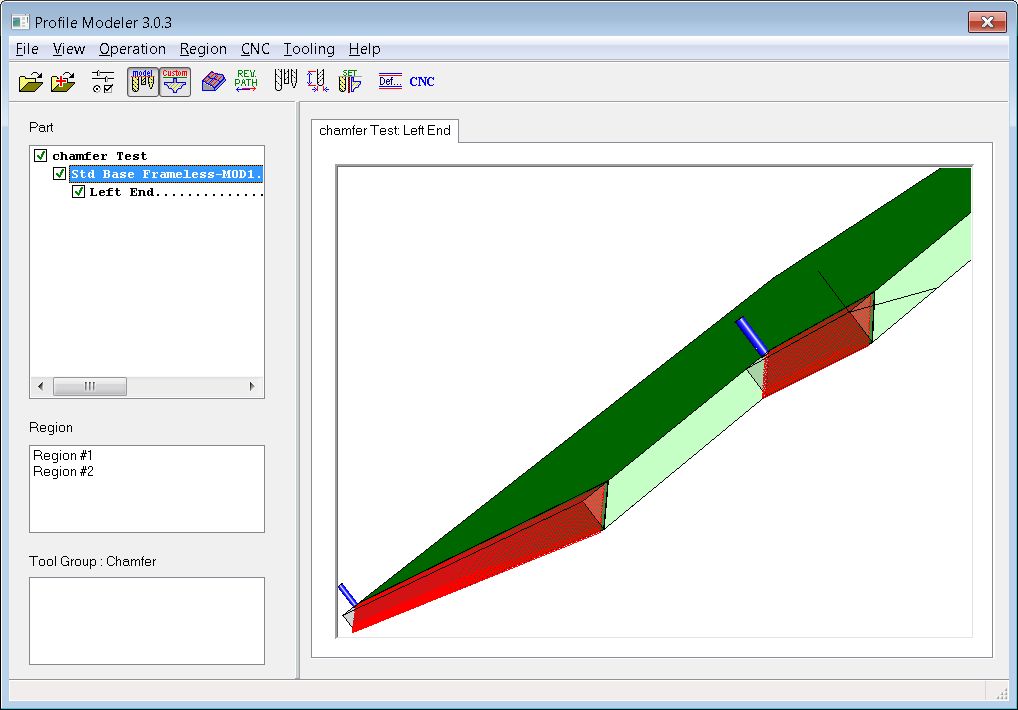Uncheck the chamfer Test checkbox

coord(41,156)
